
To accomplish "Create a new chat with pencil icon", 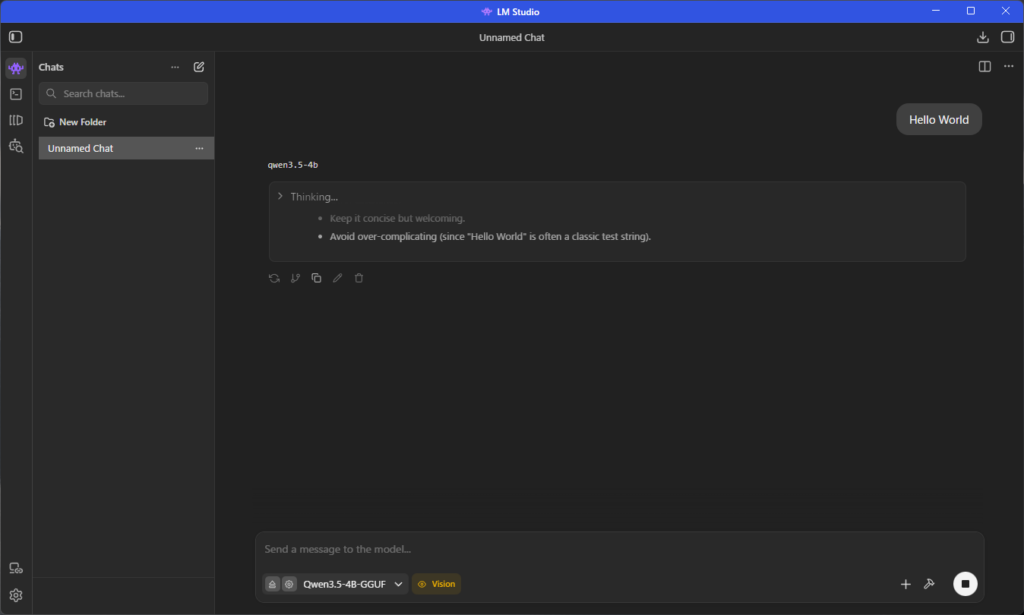I will 199,67.
